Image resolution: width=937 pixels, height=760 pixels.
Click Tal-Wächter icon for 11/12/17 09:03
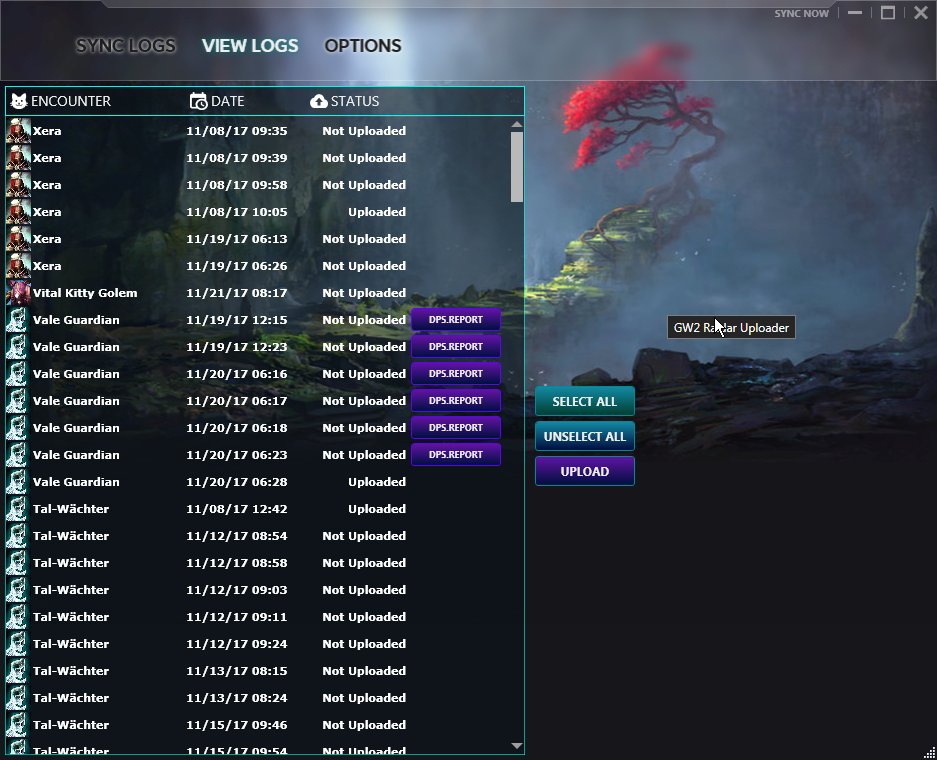[18, 589]
